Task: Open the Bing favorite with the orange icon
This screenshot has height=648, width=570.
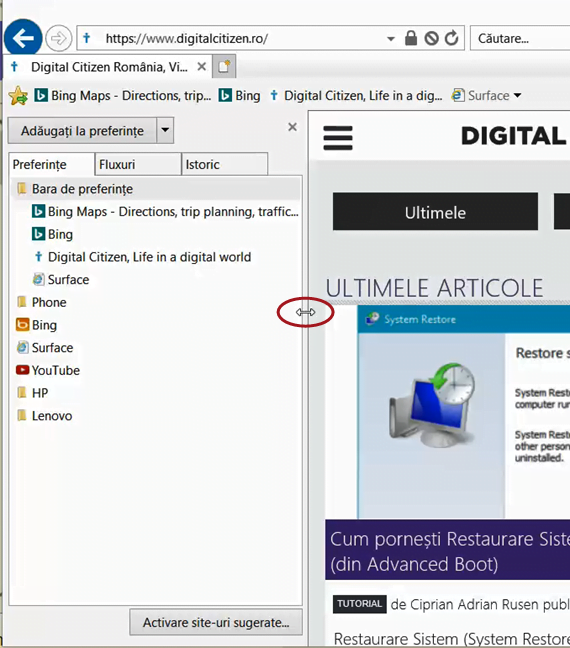Action: (36, 325)
